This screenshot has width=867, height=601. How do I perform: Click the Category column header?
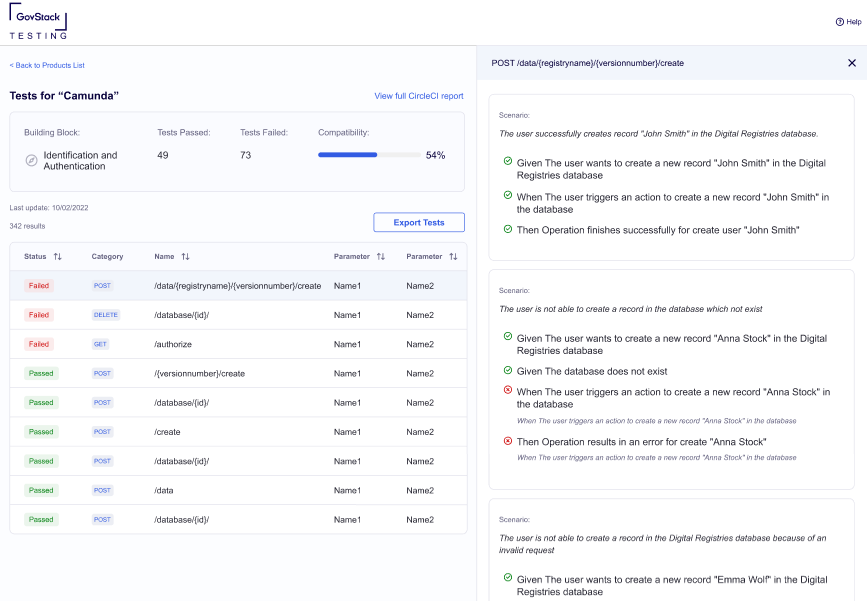click(x=107, y=257)
